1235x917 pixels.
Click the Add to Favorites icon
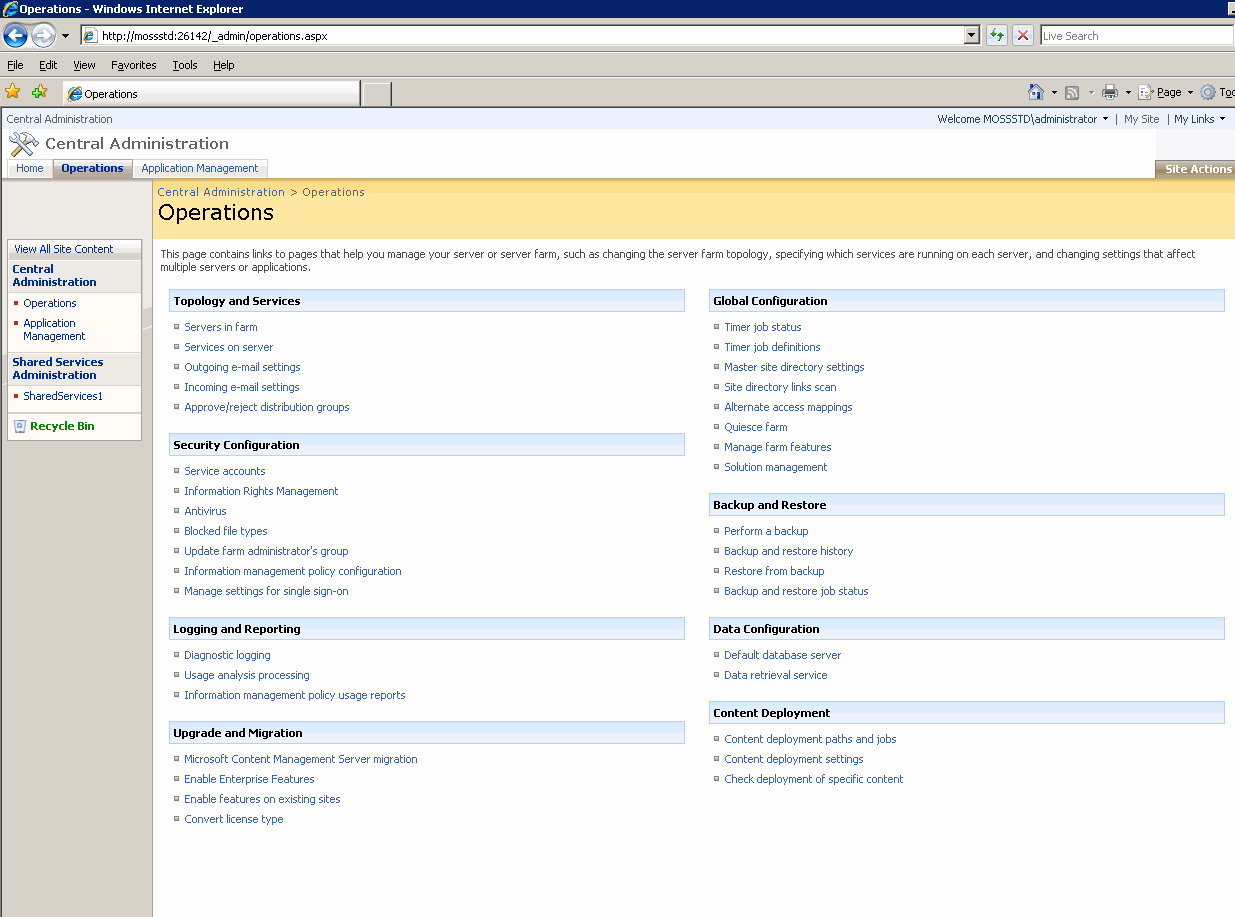click(39, 92)
